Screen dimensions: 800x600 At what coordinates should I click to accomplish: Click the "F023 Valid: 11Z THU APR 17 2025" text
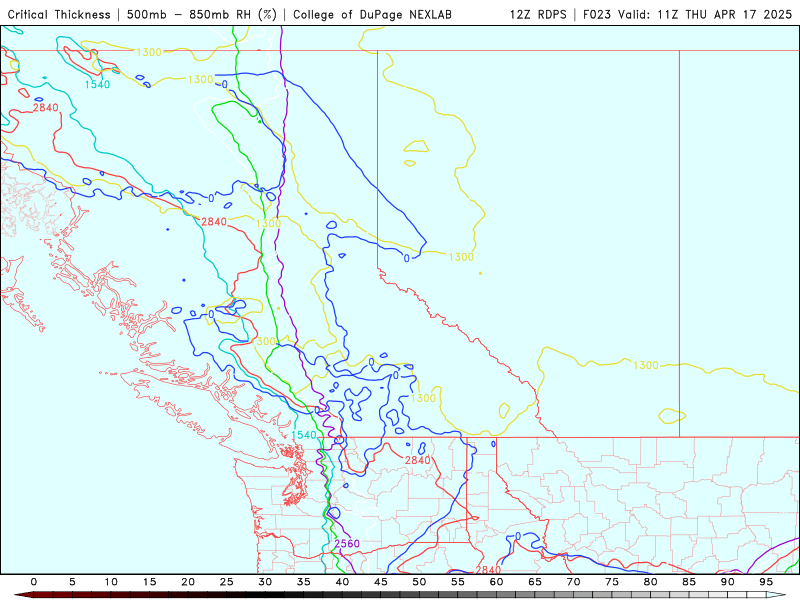(687, 14)
